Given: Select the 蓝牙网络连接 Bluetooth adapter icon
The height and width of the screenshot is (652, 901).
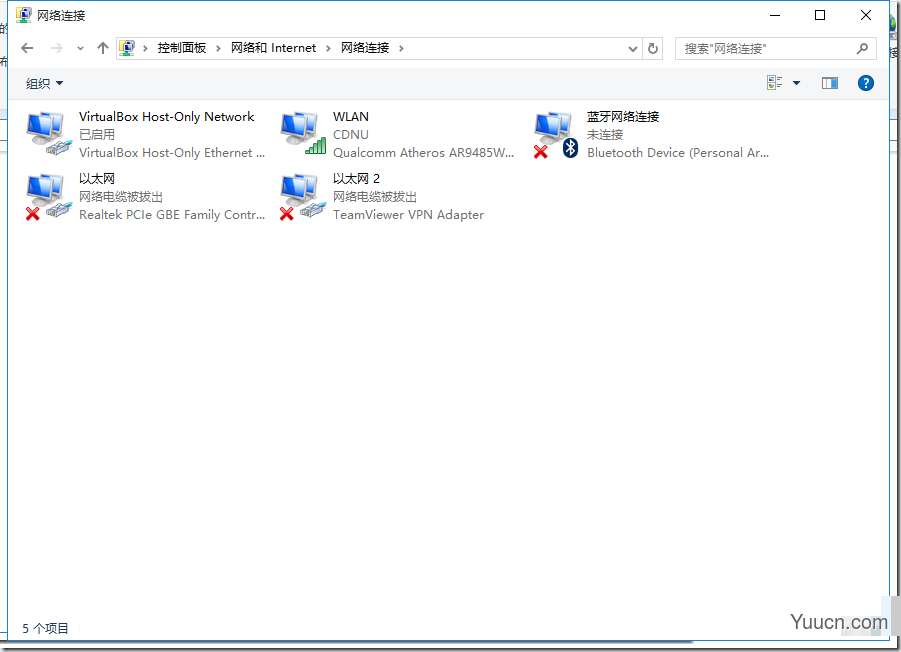Looking at the screenshot, I should click(556, 135).
